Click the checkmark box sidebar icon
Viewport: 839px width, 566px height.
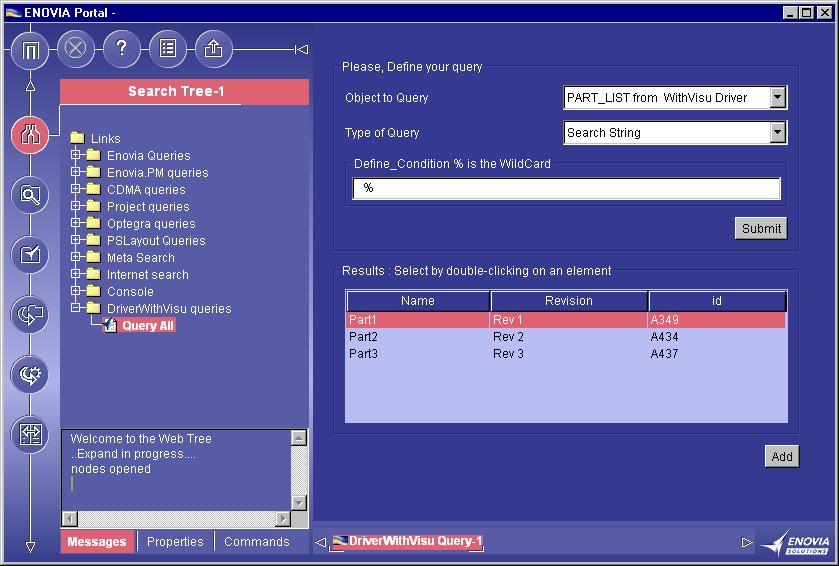[x=30, y=255]
